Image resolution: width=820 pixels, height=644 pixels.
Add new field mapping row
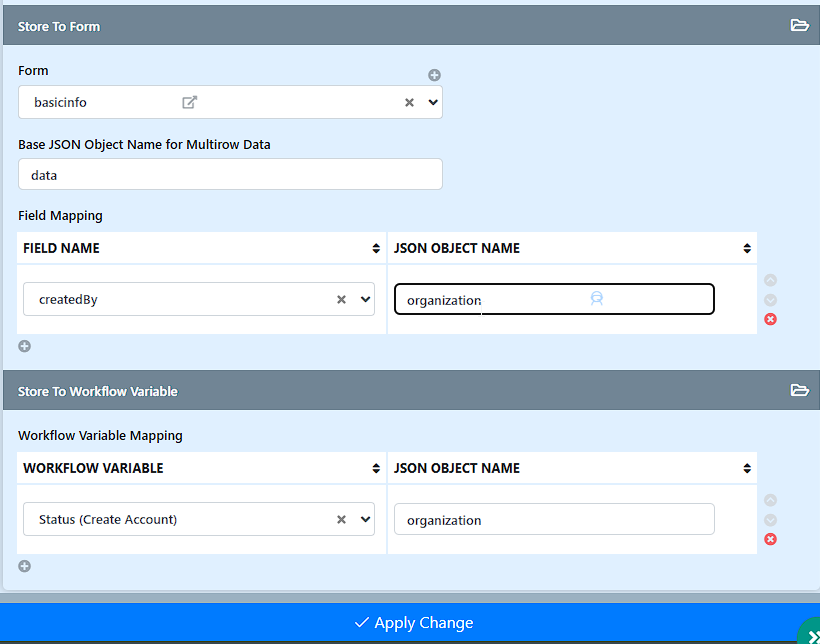click(25, 346)
